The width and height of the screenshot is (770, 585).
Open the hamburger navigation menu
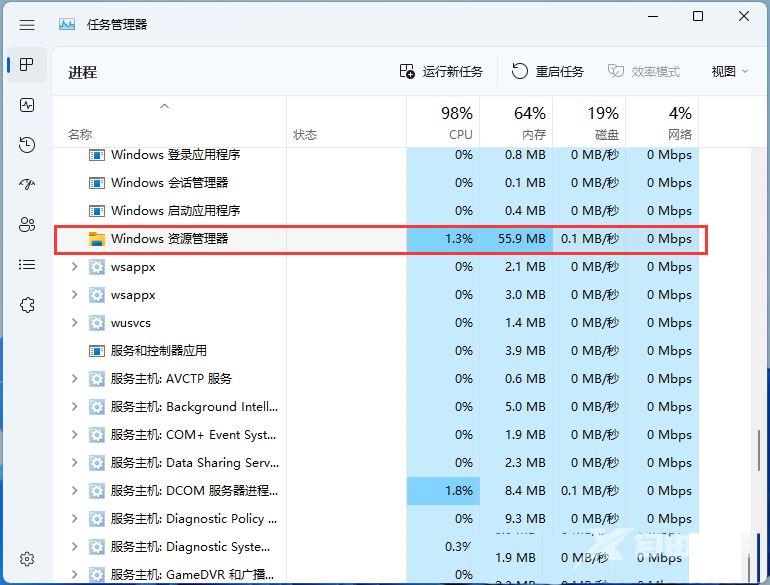pos(27,25)
